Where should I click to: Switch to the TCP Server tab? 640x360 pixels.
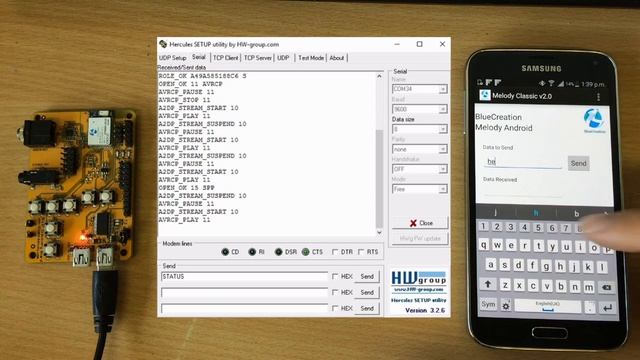(x=258, y=58)
